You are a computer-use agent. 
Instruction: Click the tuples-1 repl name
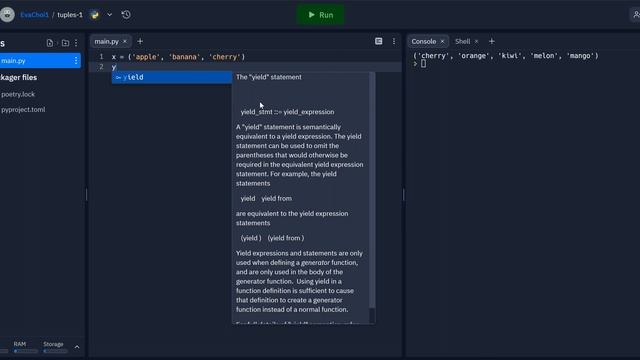[x=70, y=15]
